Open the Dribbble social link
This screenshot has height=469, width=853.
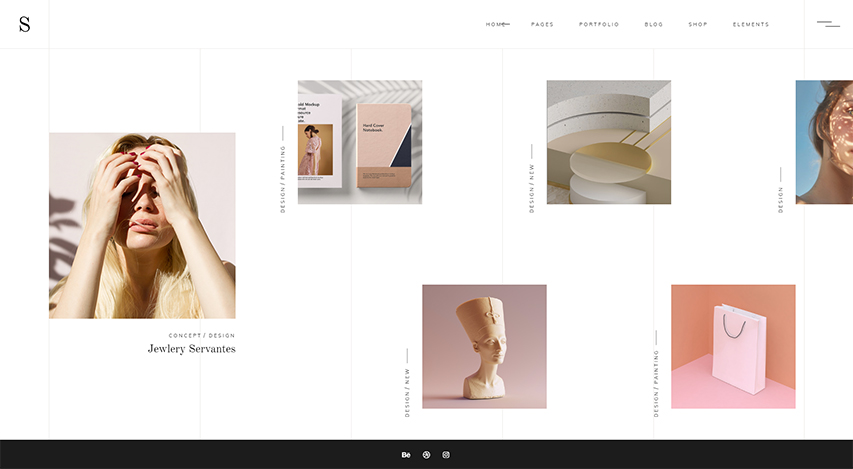coord(426,455)
